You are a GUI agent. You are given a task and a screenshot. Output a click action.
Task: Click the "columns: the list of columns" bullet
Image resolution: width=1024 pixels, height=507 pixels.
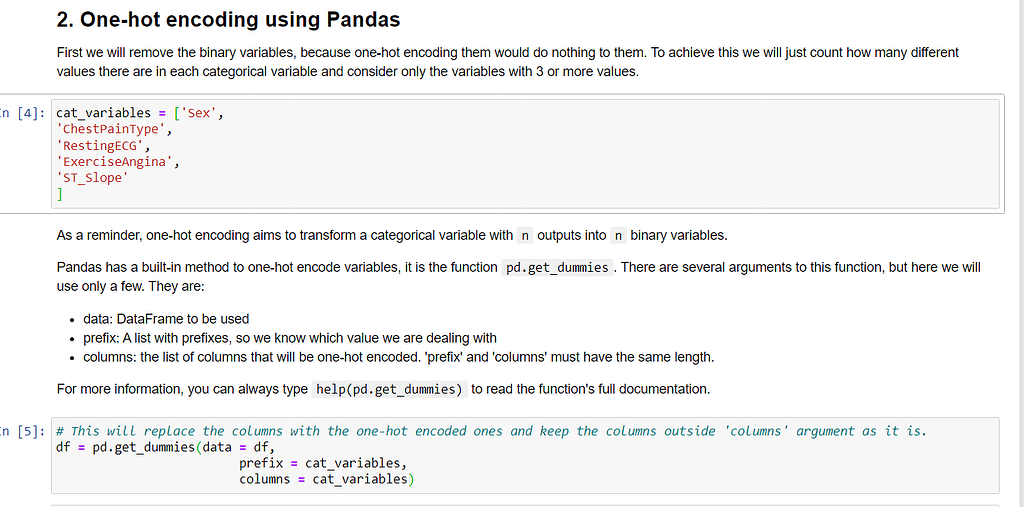398,357
